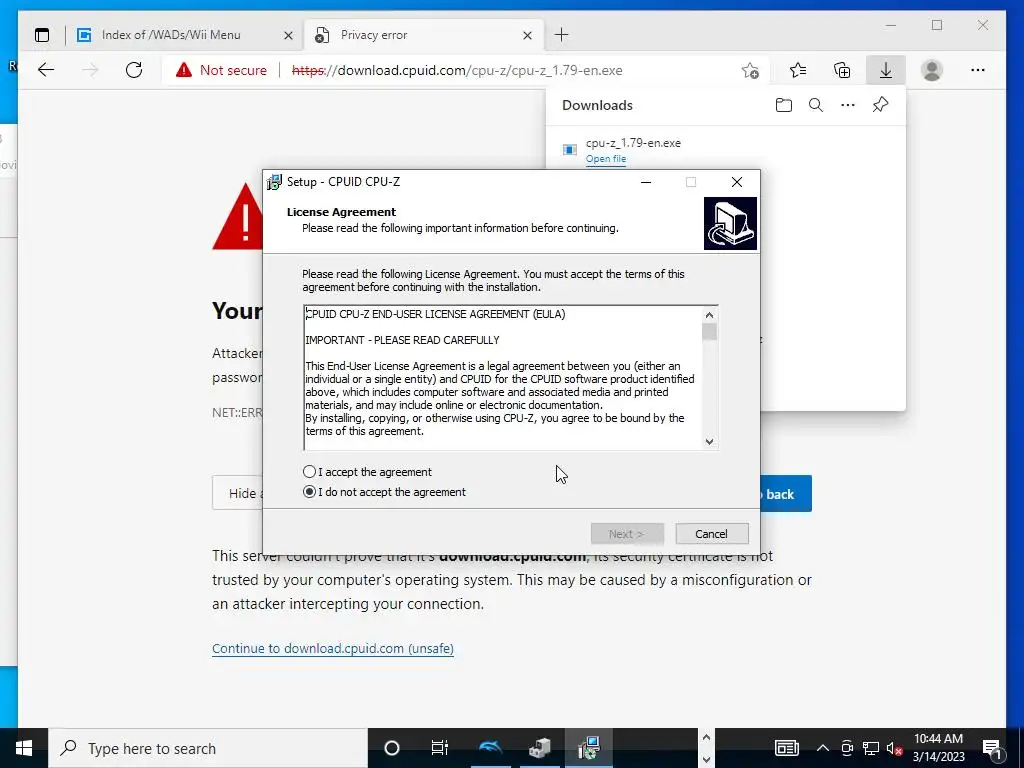Click the disabled 'Next >' button in Setup
Image resolution: width=1024 pixels, height=768 pixels.
(x=627, y=534)
